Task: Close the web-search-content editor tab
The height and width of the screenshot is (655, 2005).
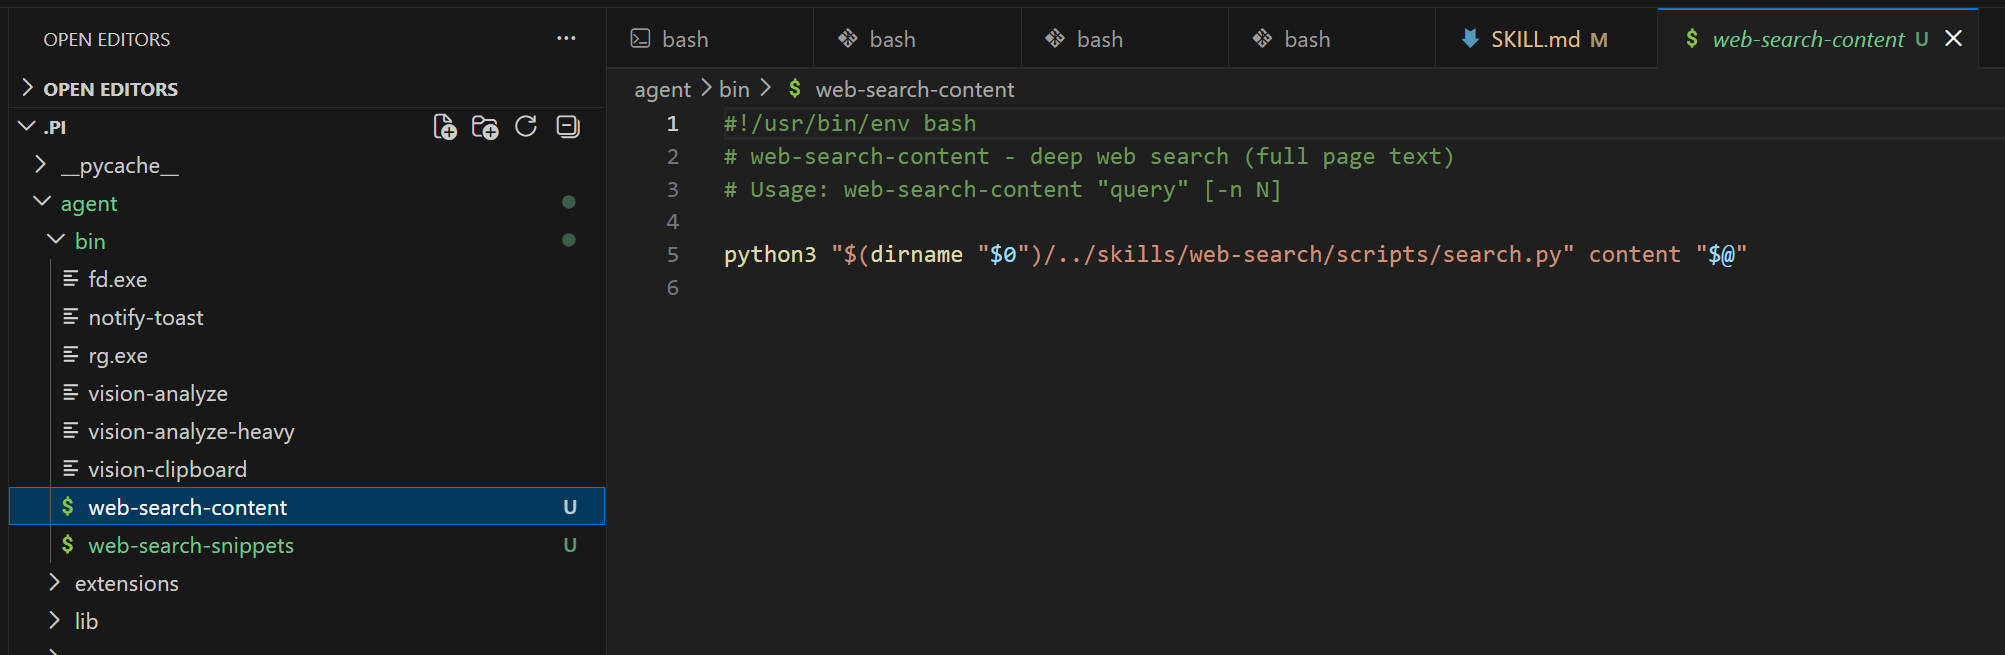Action: click(x=1953, y=38)
